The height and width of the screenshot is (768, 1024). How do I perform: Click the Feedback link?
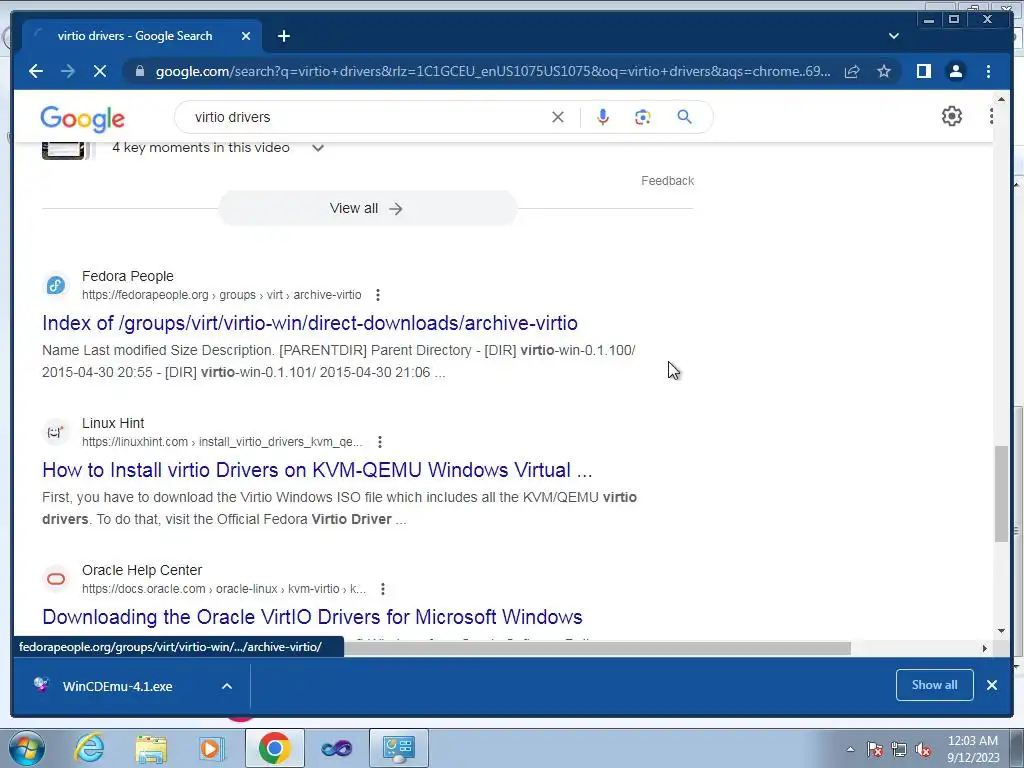coord(667,181)
